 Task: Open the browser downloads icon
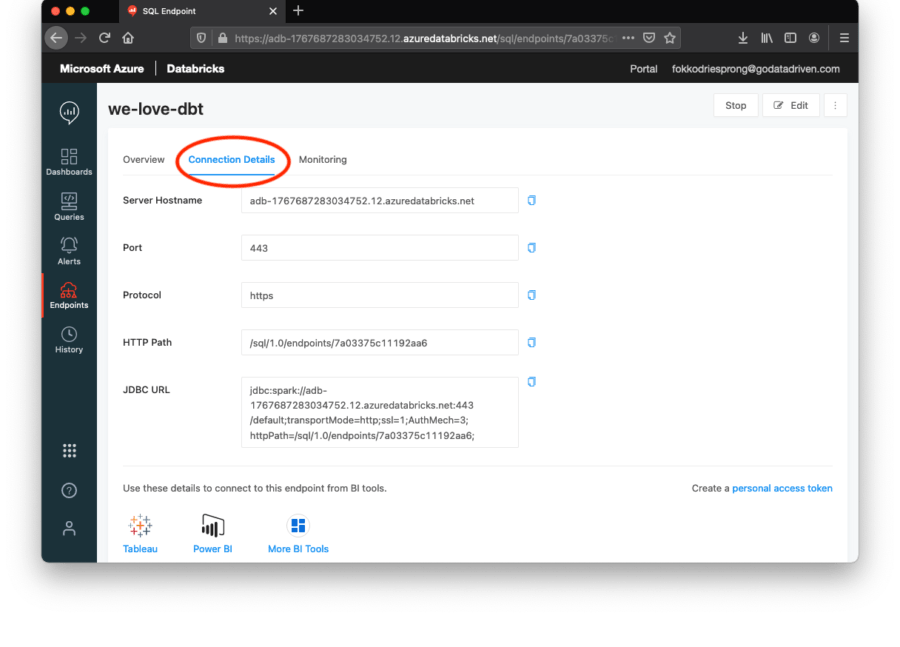[x=743, y=38]
